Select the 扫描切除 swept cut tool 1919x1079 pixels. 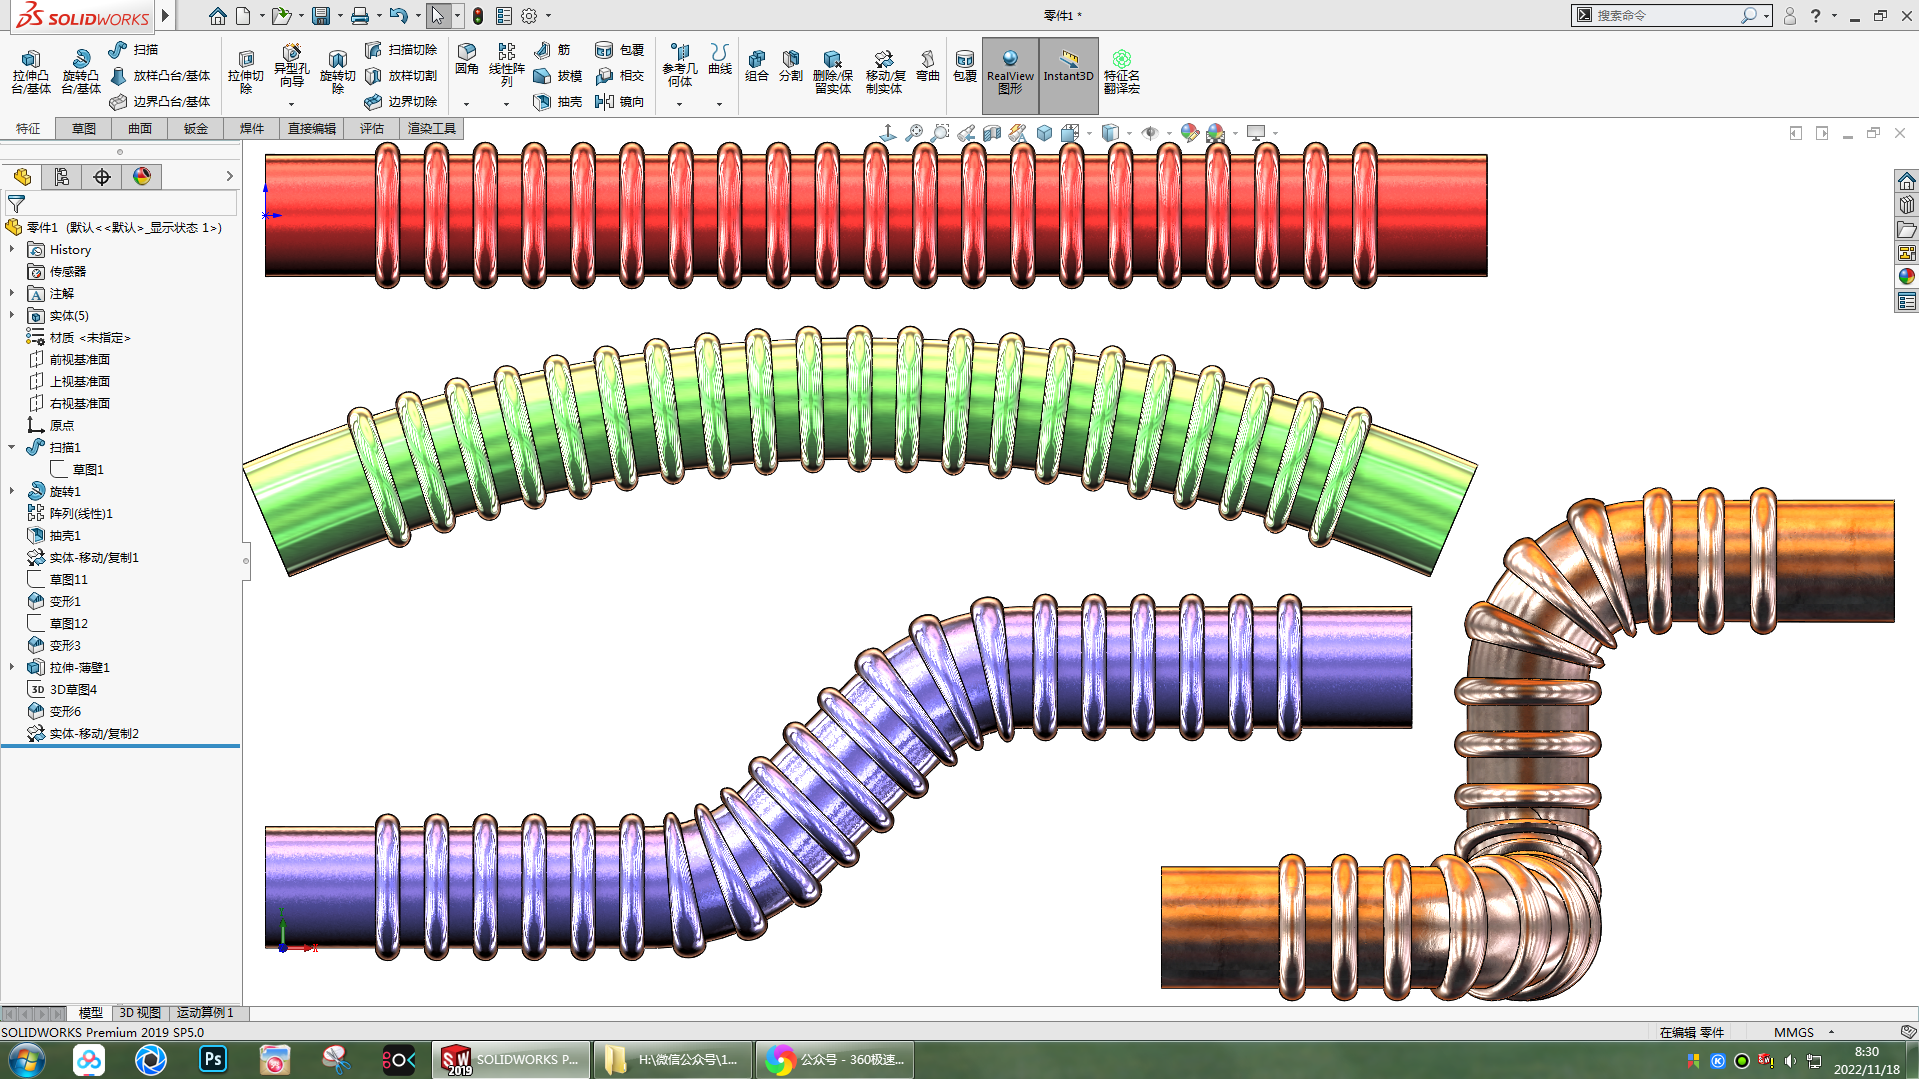(x=401, y=50)
